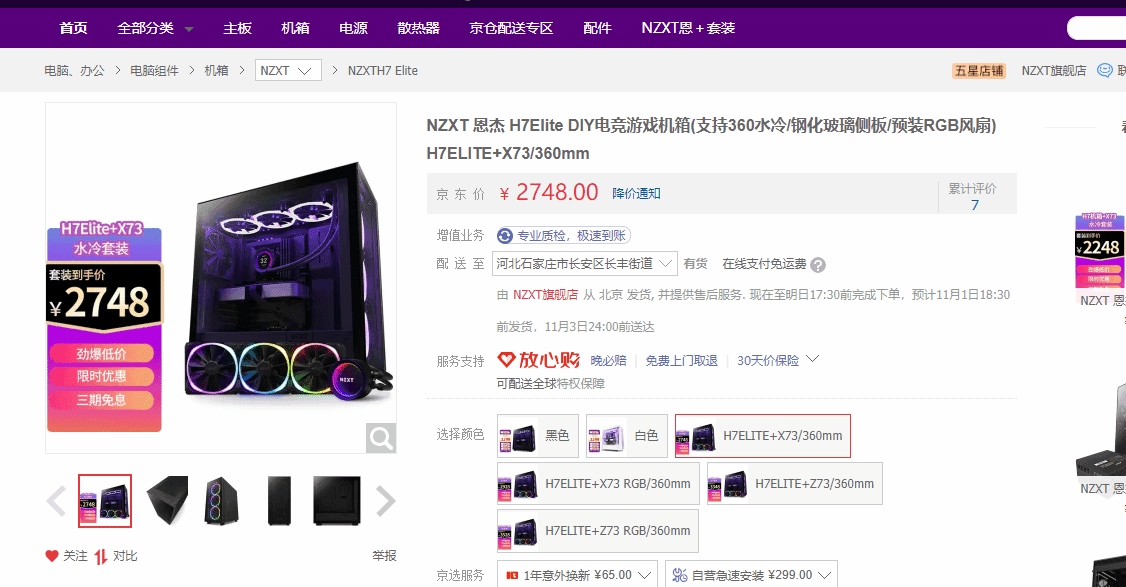Image resolution: width=1126 pixels, height=587 pixels.
Task: Select the H7ELITE+X73/360mm option
Action: [x=763, y=435]
